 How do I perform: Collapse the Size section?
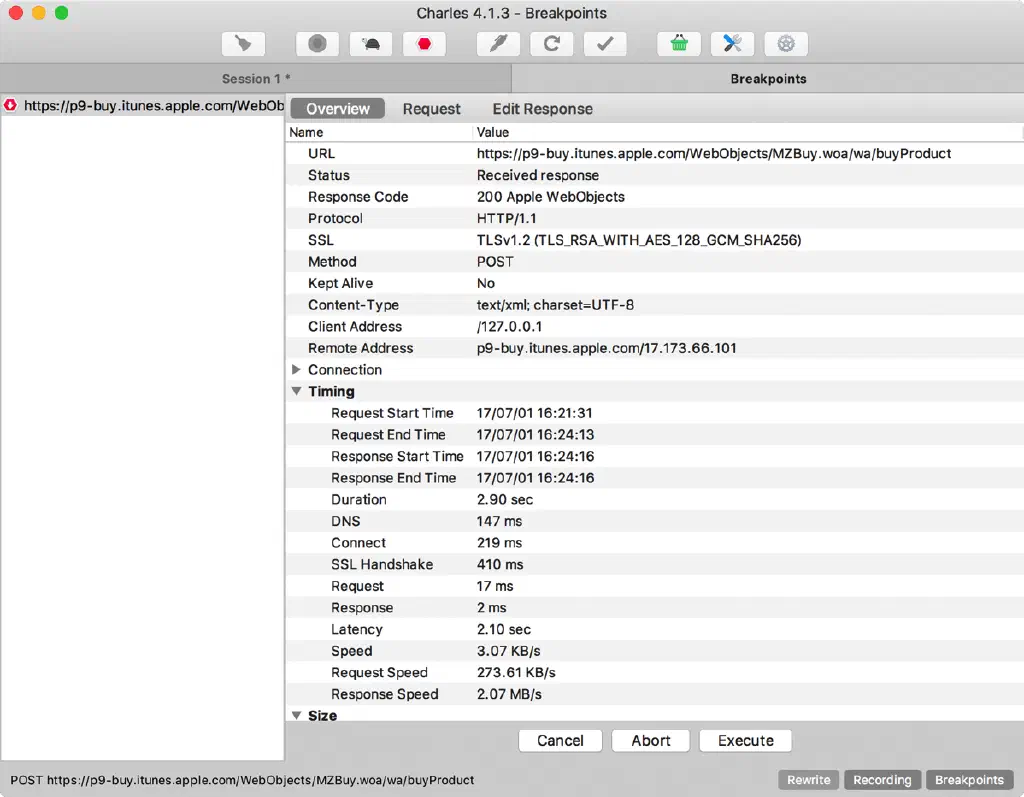(296, 715)
